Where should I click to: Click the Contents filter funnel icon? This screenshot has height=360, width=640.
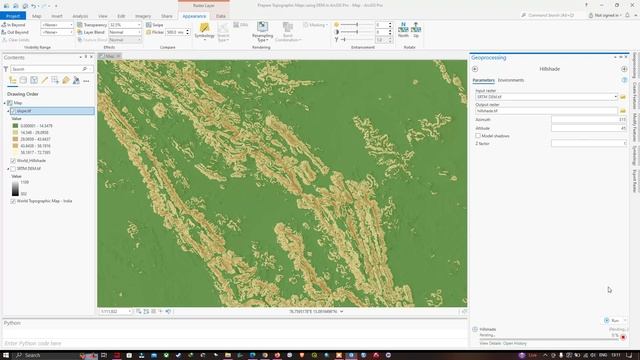click(x=6, y=69)
